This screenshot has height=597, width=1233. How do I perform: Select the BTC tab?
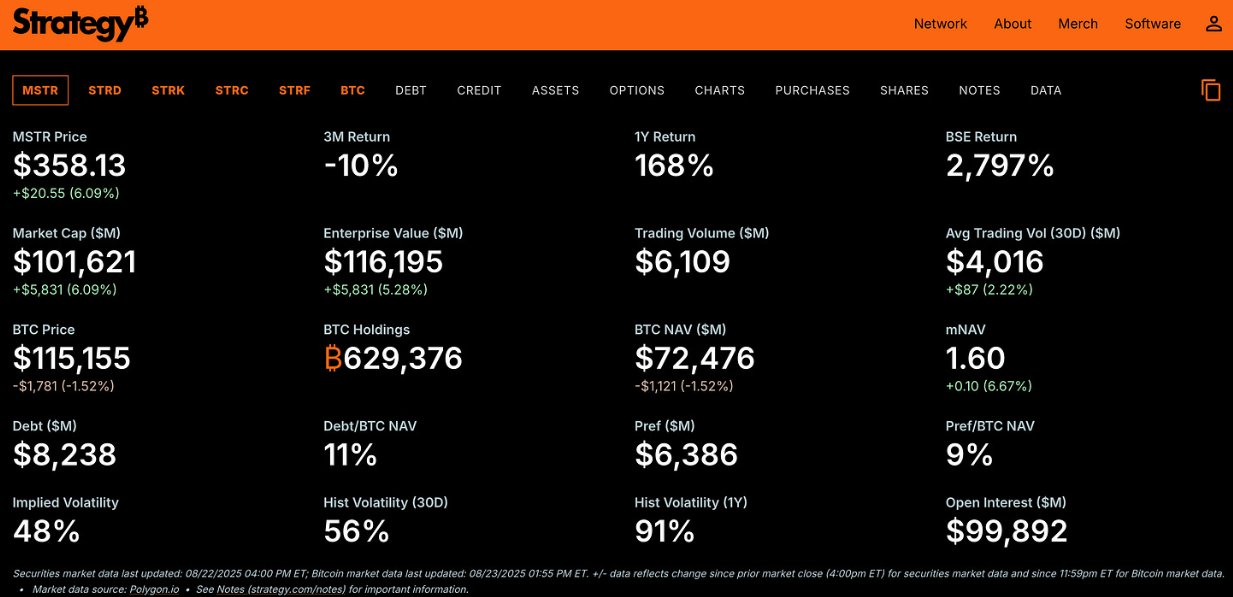click(x=353, y=90)
